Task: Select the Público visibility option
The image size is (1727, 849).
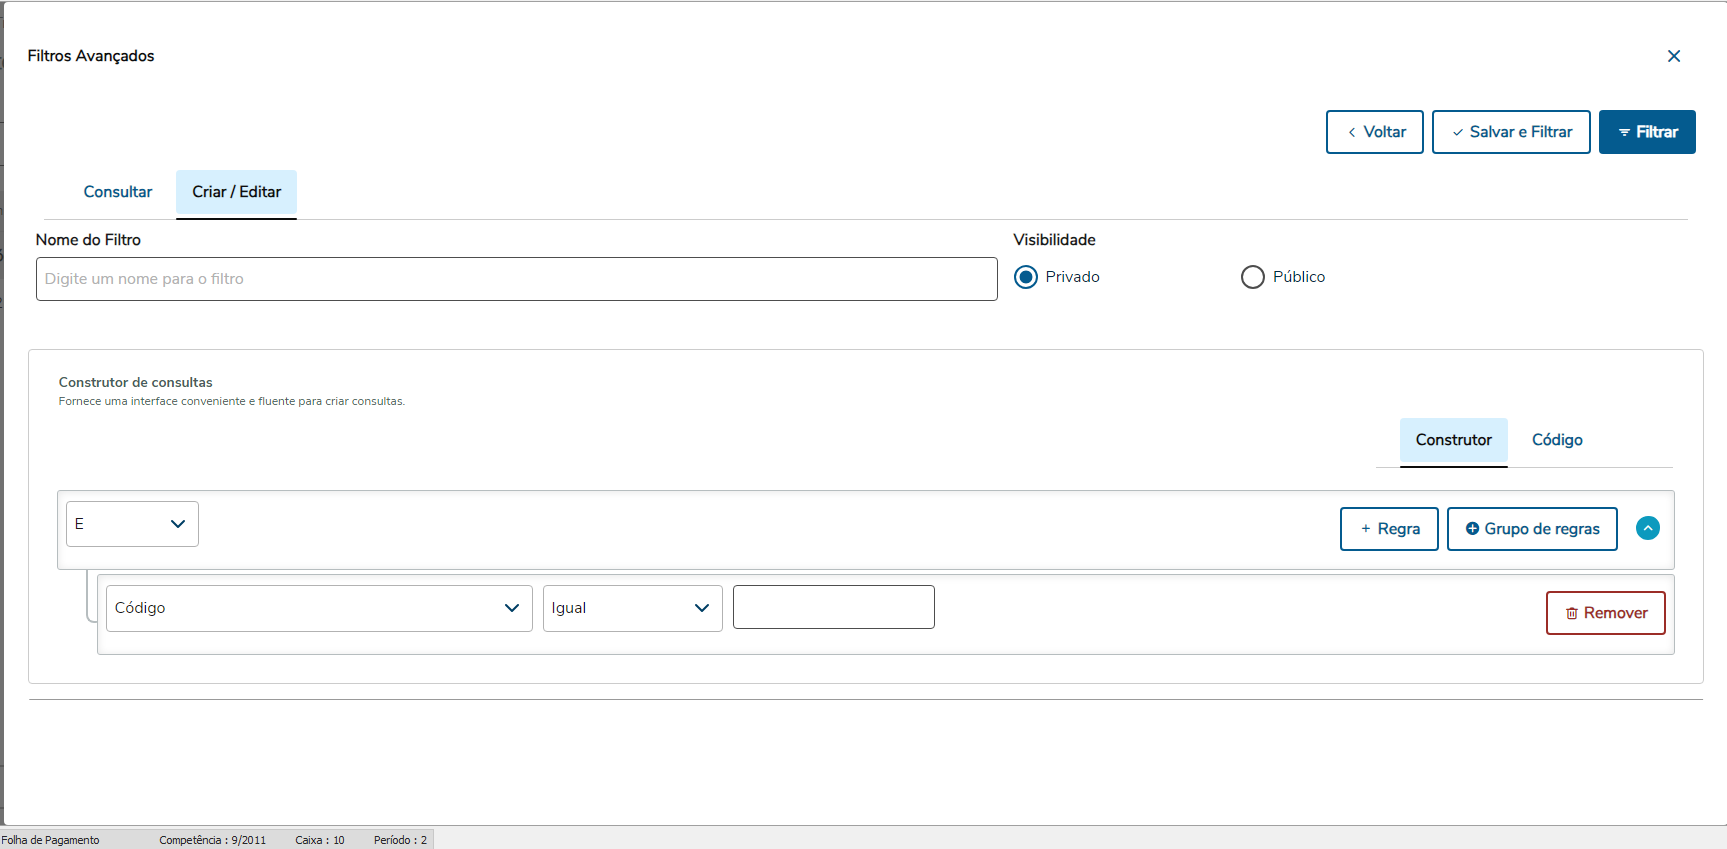Action: point(1253,277)
